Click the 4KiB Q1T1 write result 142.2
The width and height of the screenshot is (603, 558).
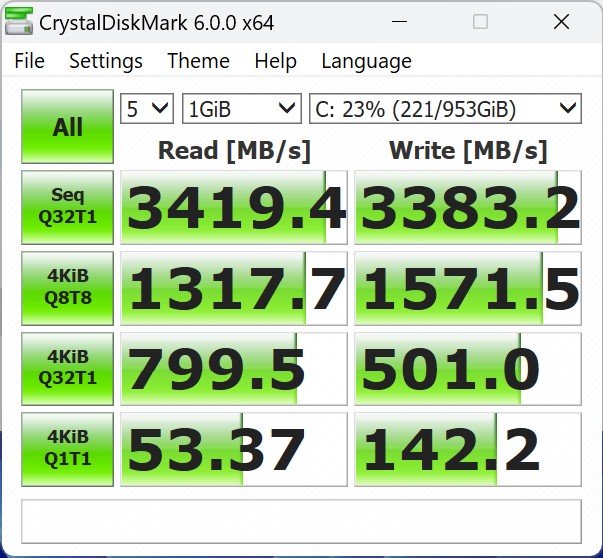pos(468,449)
